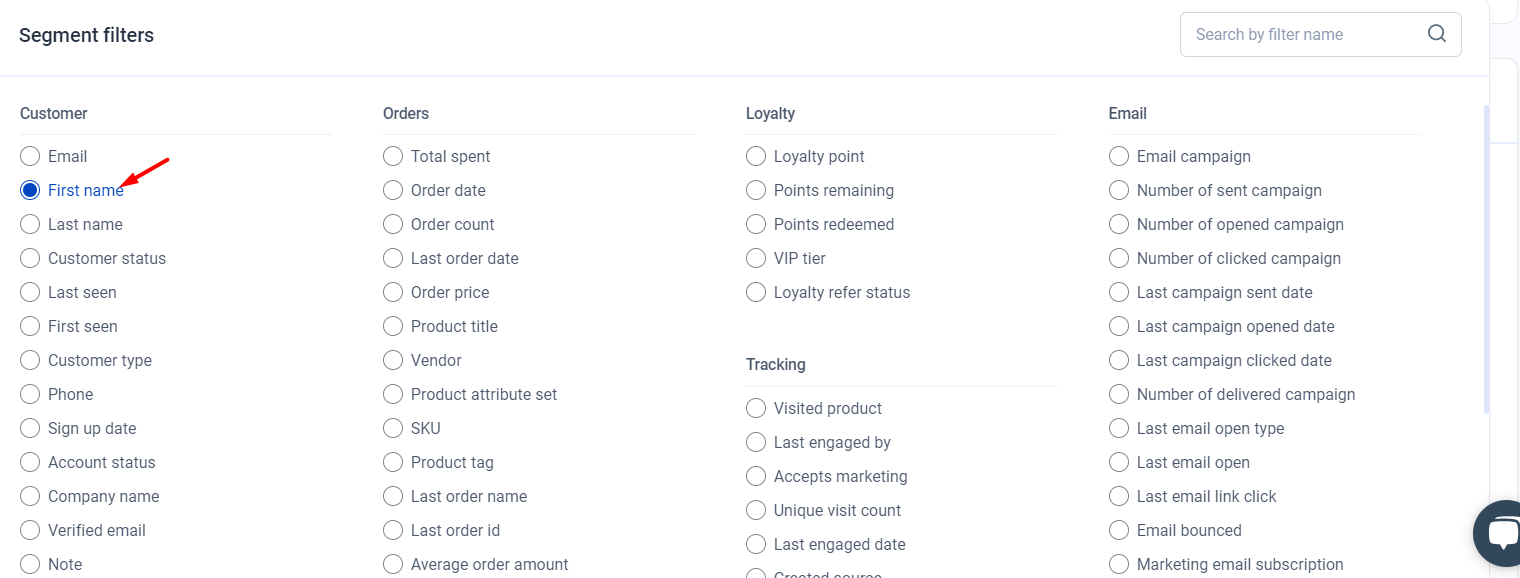Screen dimensions: 1520x578
Task: Select the SKU filter option
Action: click(393, 428)
